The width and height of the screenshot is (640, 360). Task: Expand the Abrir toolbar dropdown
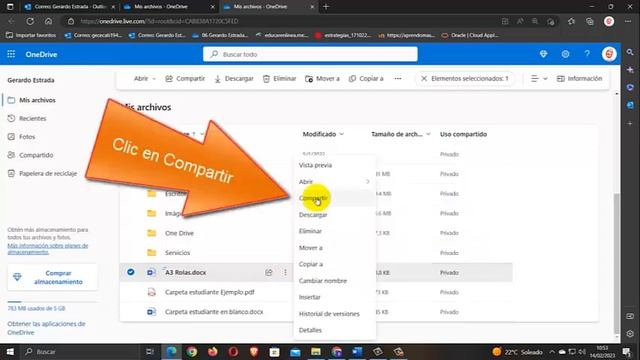coord(145,78)
